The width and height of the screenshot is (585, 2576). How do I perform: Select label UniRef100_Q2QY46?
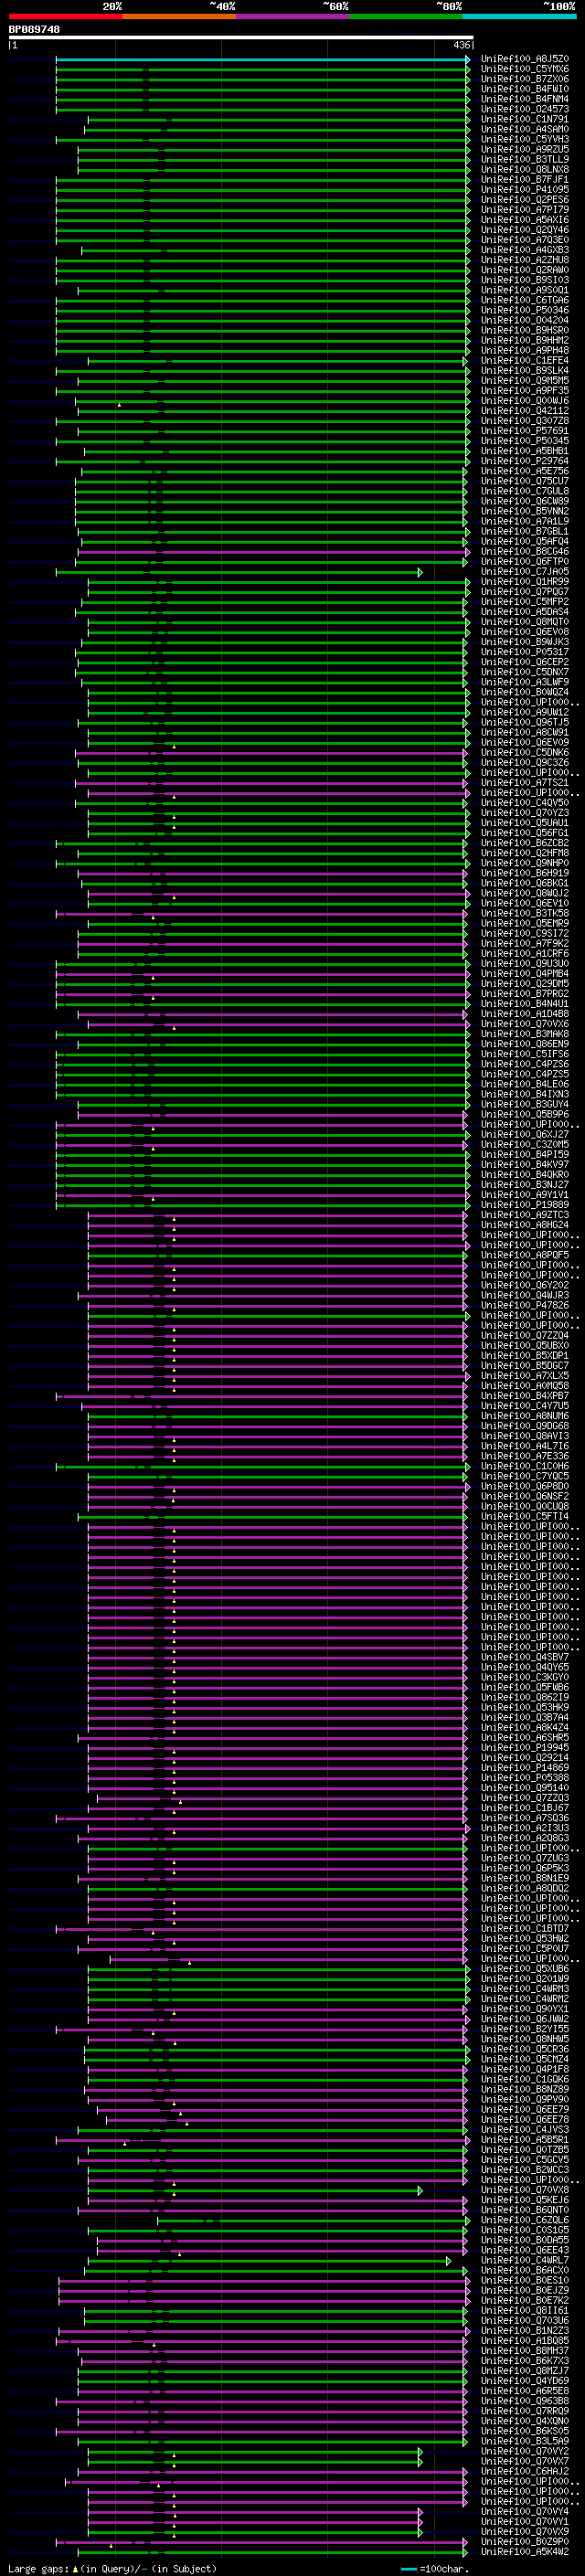[524, 230]
